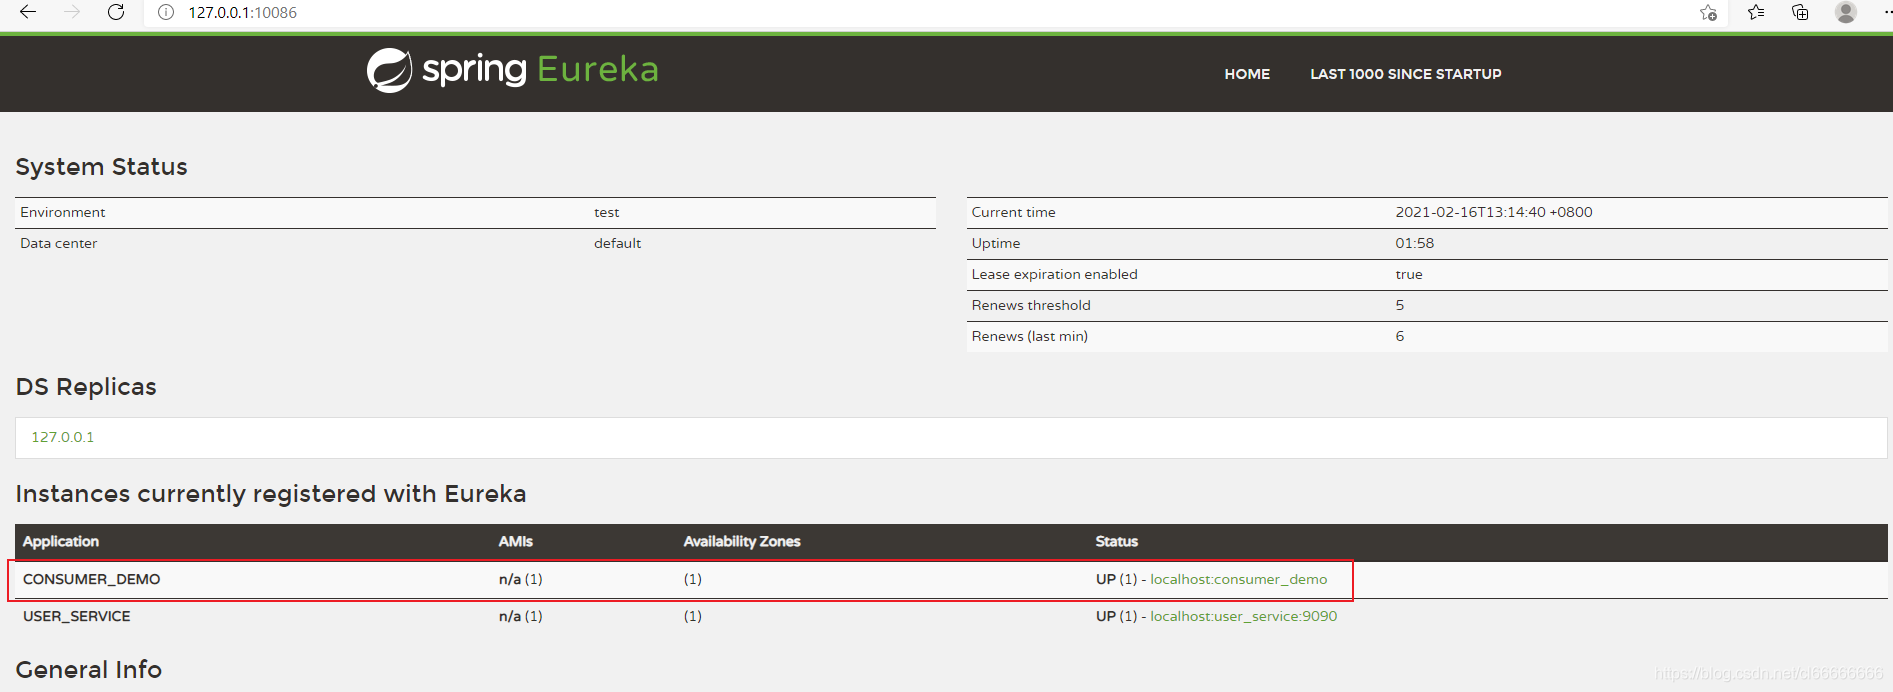1893x692 pixels.
Task: Open site information icon in address bar
Action: pos(166,13)
